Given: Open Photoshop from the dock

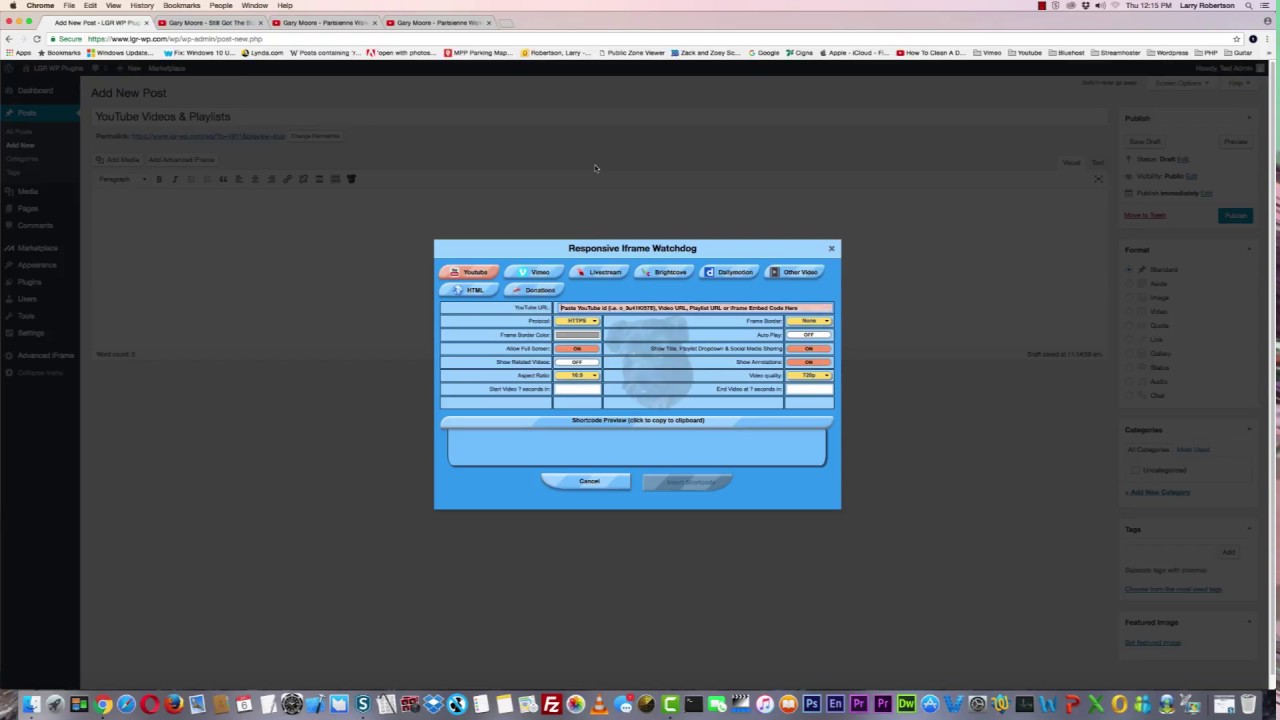Looking at the screenshot, I should point(811,705).
